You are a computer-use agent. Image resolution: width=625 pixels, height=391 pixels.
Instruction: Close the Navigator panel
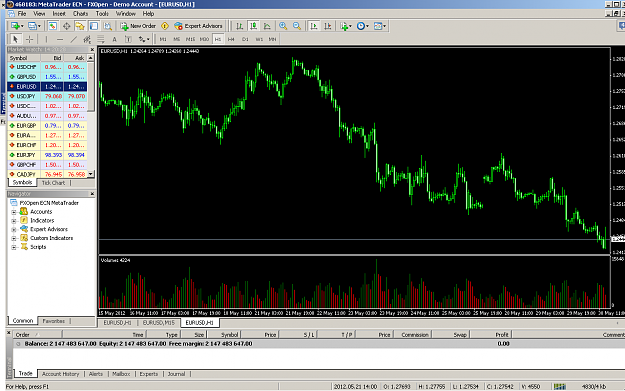click(x=92, y=194)
